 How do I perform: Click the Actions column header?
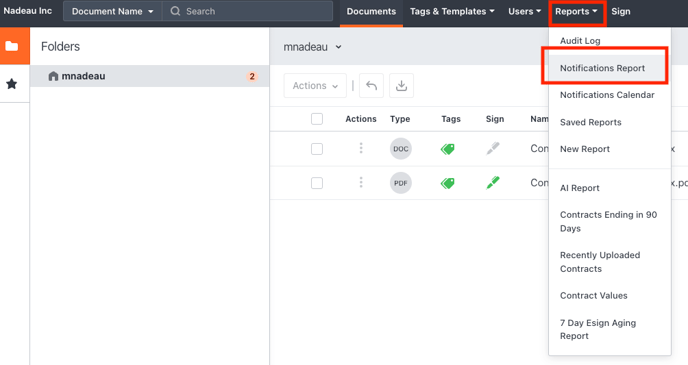(x=361, y=119)
